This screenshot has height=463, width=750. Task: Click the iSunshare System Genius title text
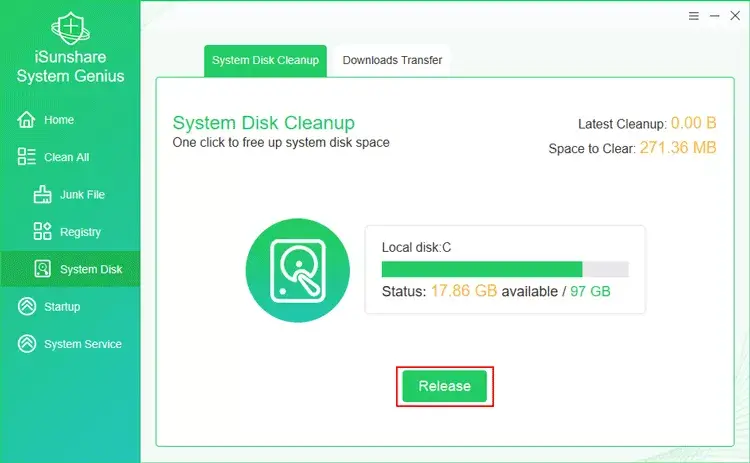click(x=70, y=66)
